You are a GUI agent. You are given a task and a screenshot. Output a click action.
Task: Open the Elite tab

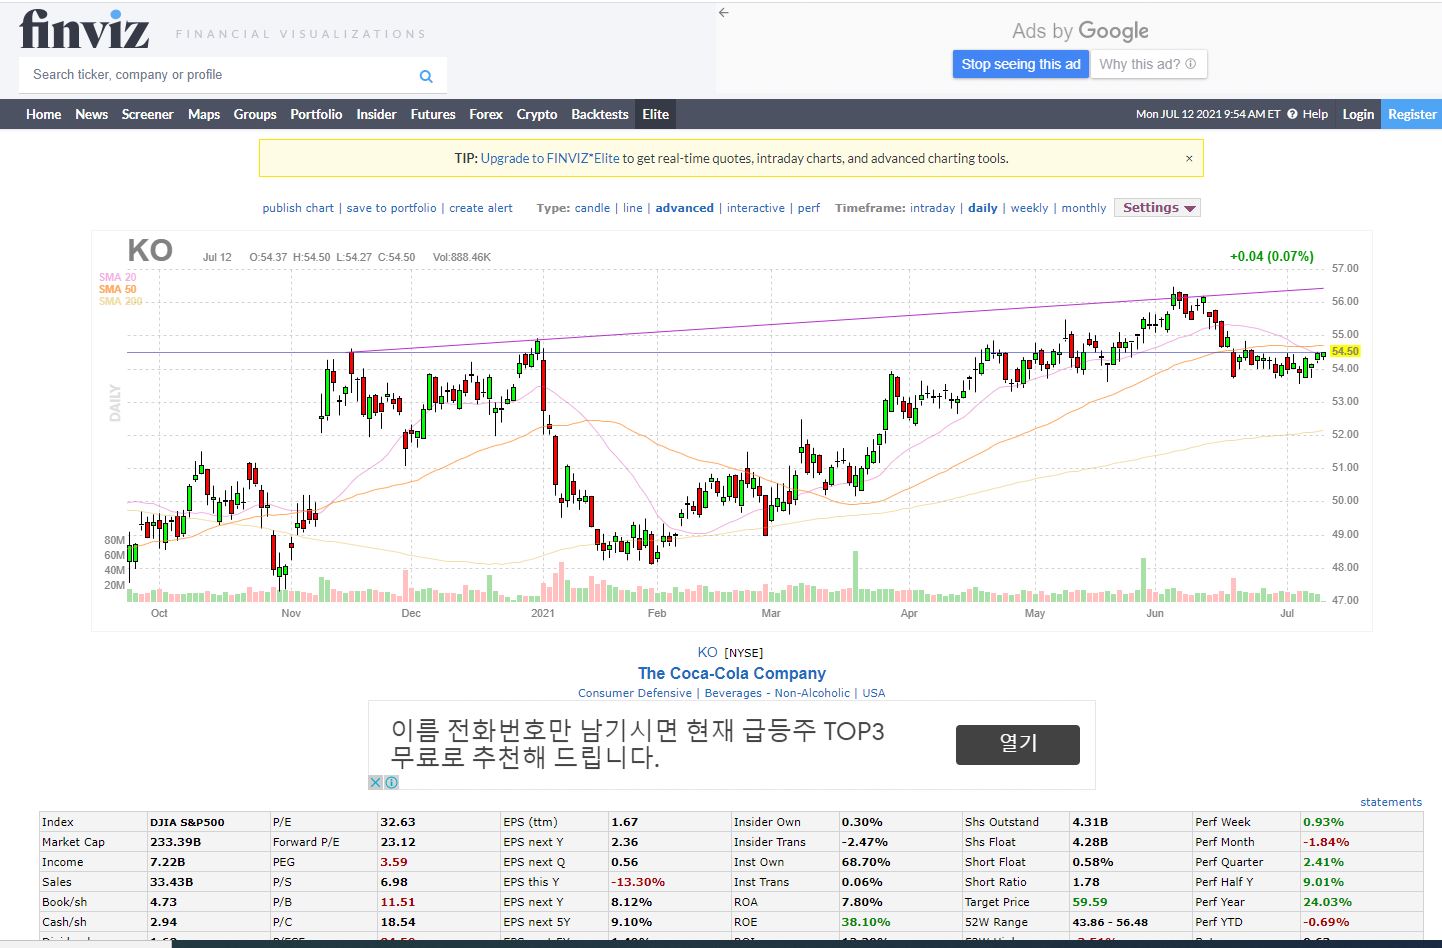point(656,114)
